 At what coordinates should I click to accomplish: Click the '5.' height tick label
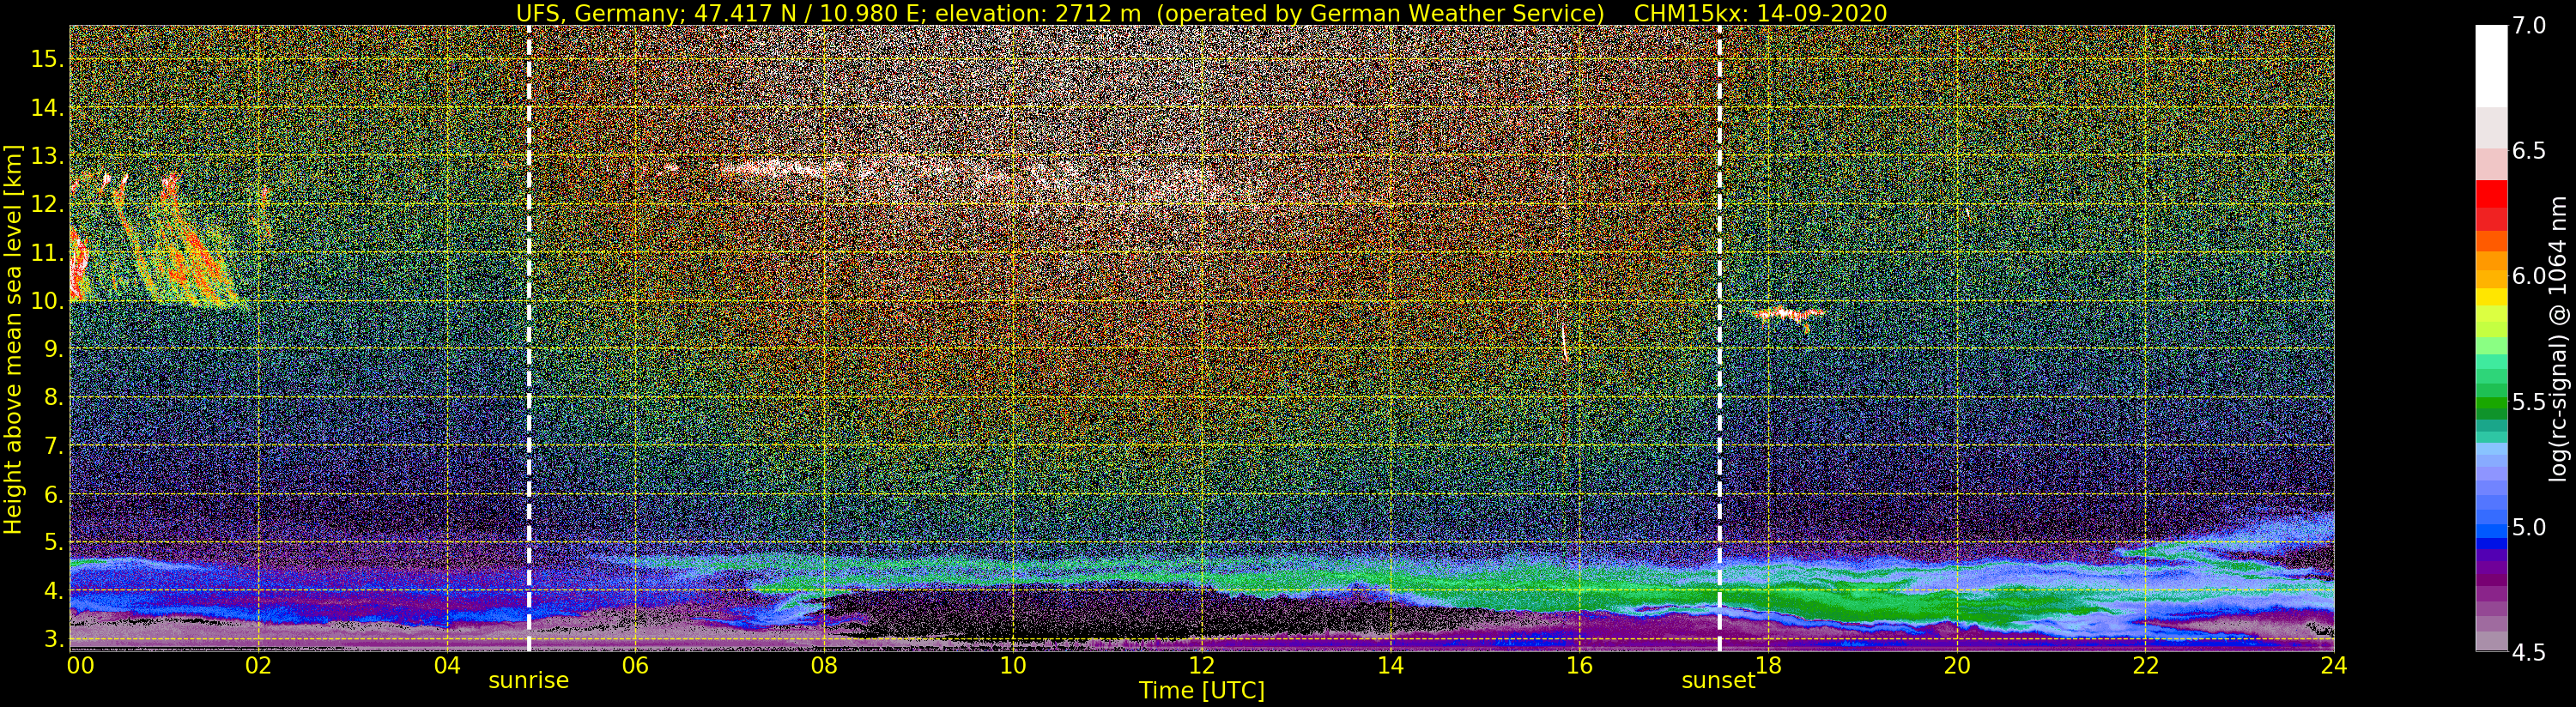click(53, 543)
